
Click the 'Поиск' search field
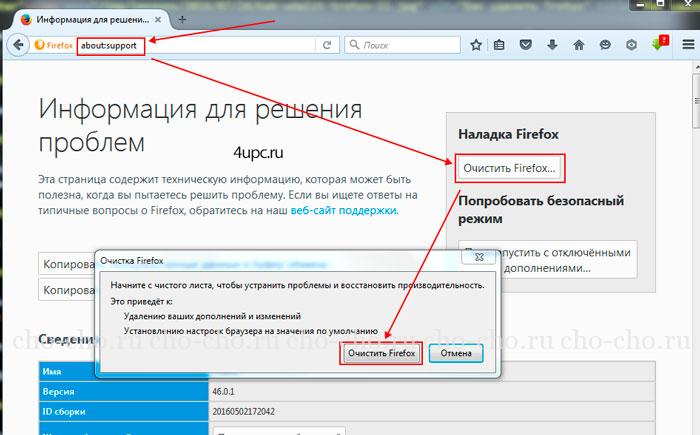(x=405, y=45)
